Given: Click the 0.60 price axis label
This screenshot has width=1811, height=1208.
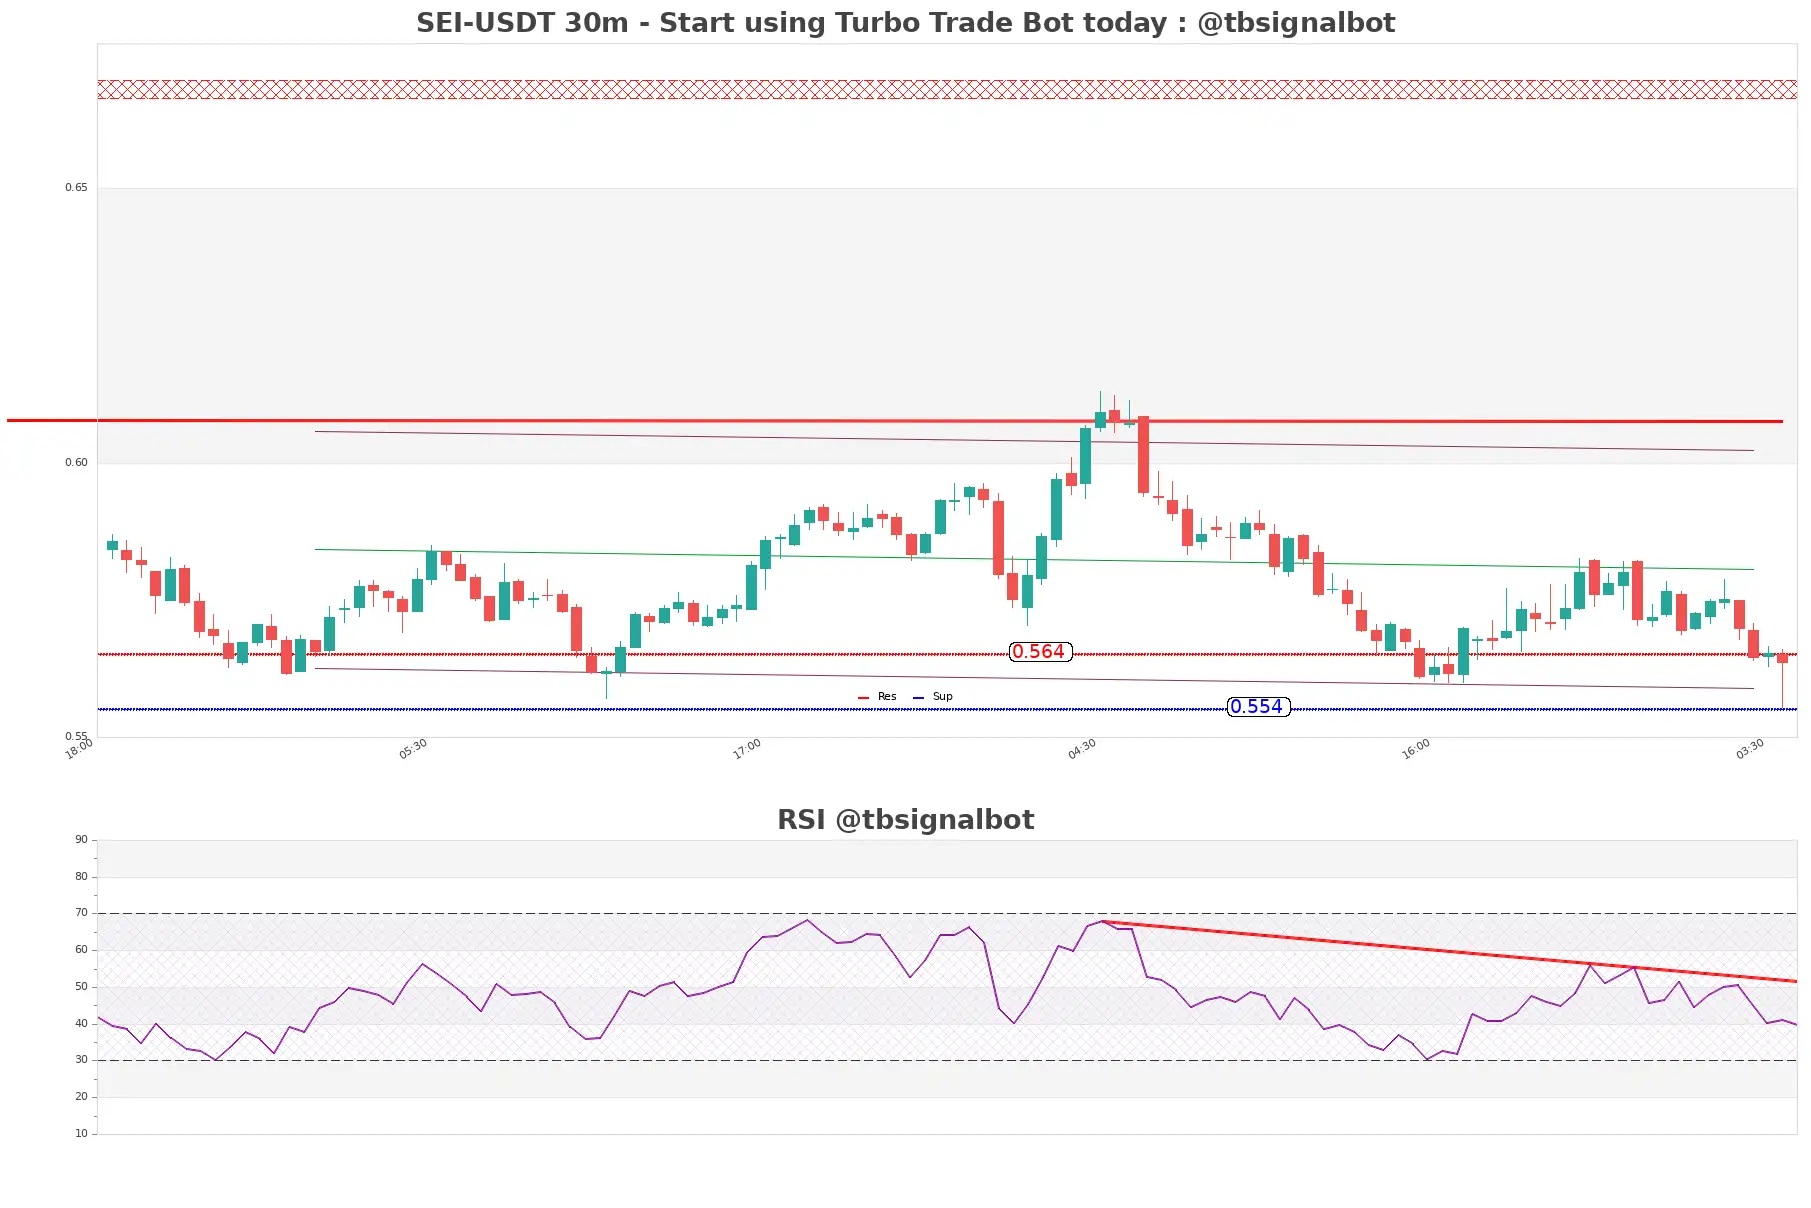Looking at the screenshot, I should click(x=76, y=463).
